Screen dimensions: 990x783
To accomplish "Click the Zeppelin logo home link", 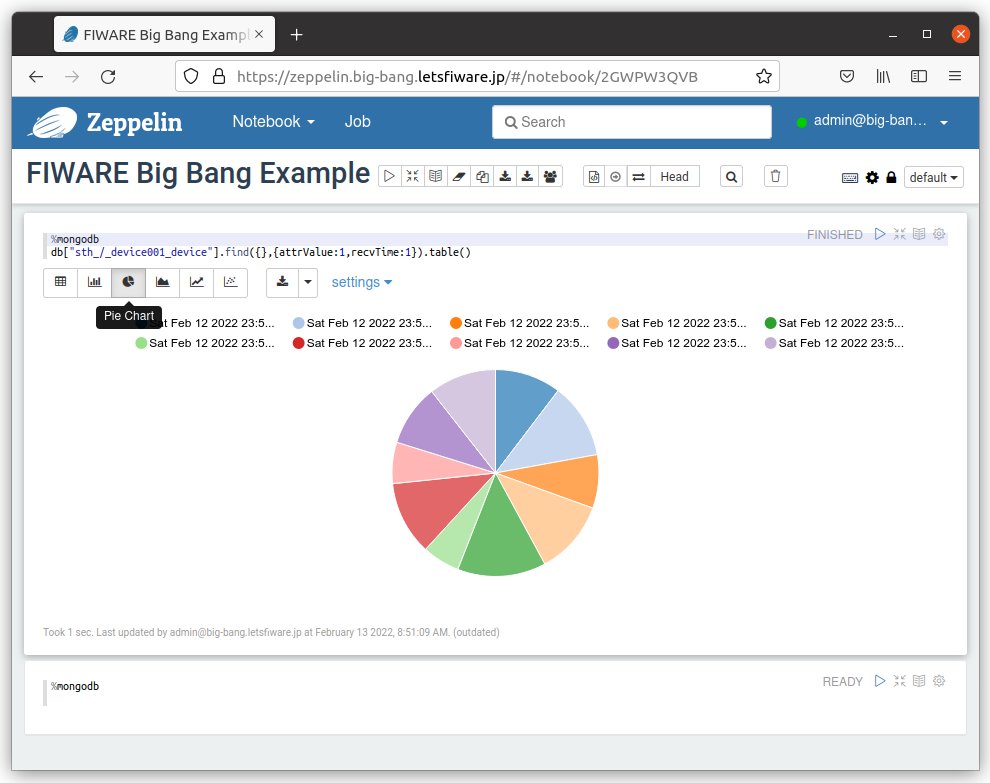I will pos(105,123).
